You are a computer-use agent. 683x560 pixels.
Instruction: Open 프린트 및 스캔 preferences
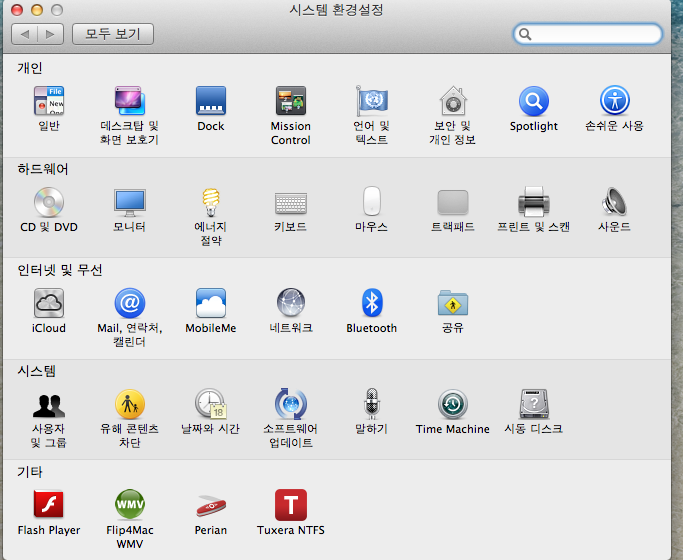pos(534,202)
